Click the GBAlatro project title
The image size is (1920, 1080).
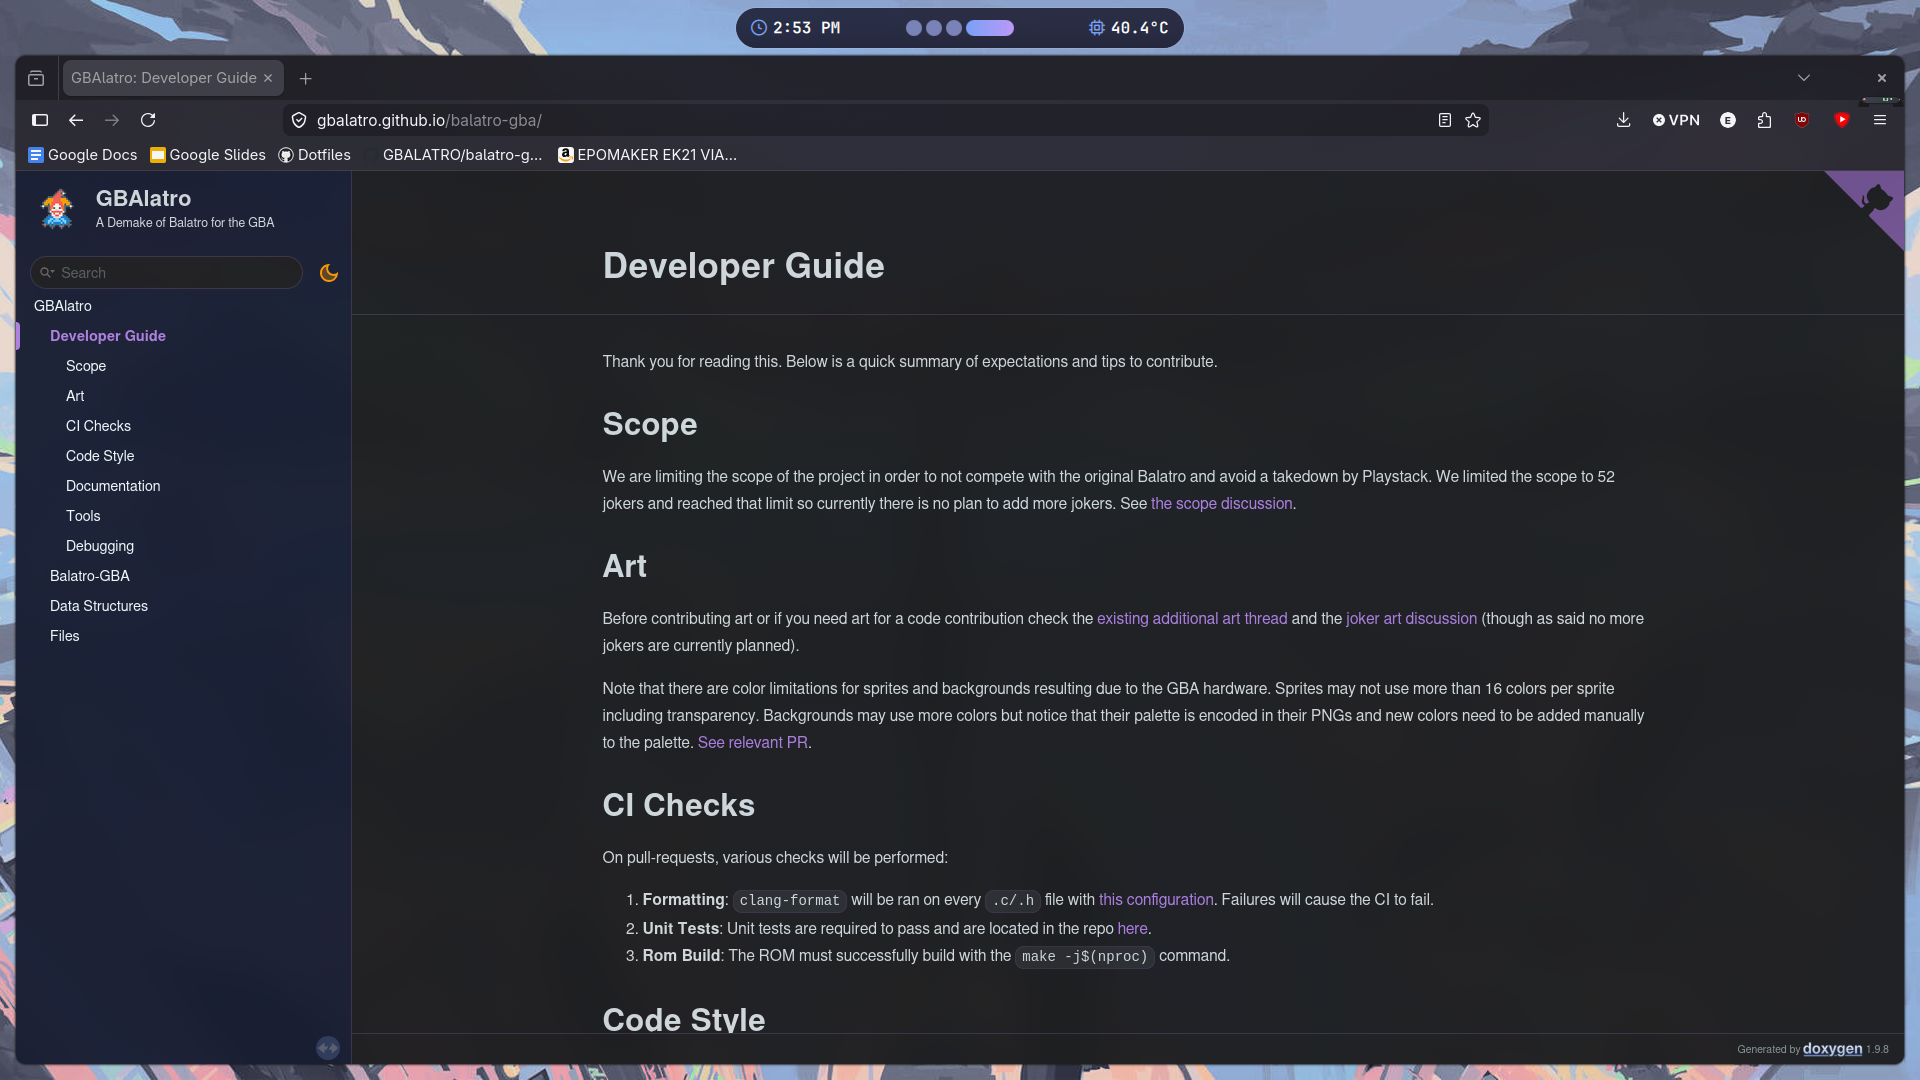pos(143,198)
